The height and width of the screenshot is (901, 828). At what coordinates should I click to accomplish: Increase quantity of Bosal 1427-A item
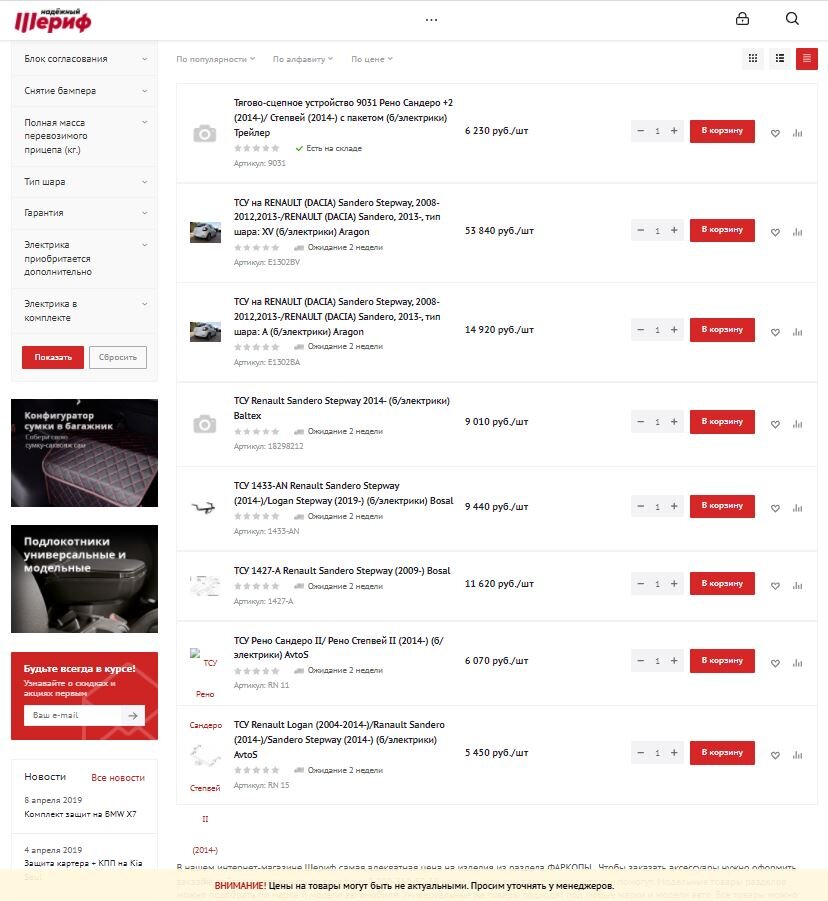(x=674, y=584)
